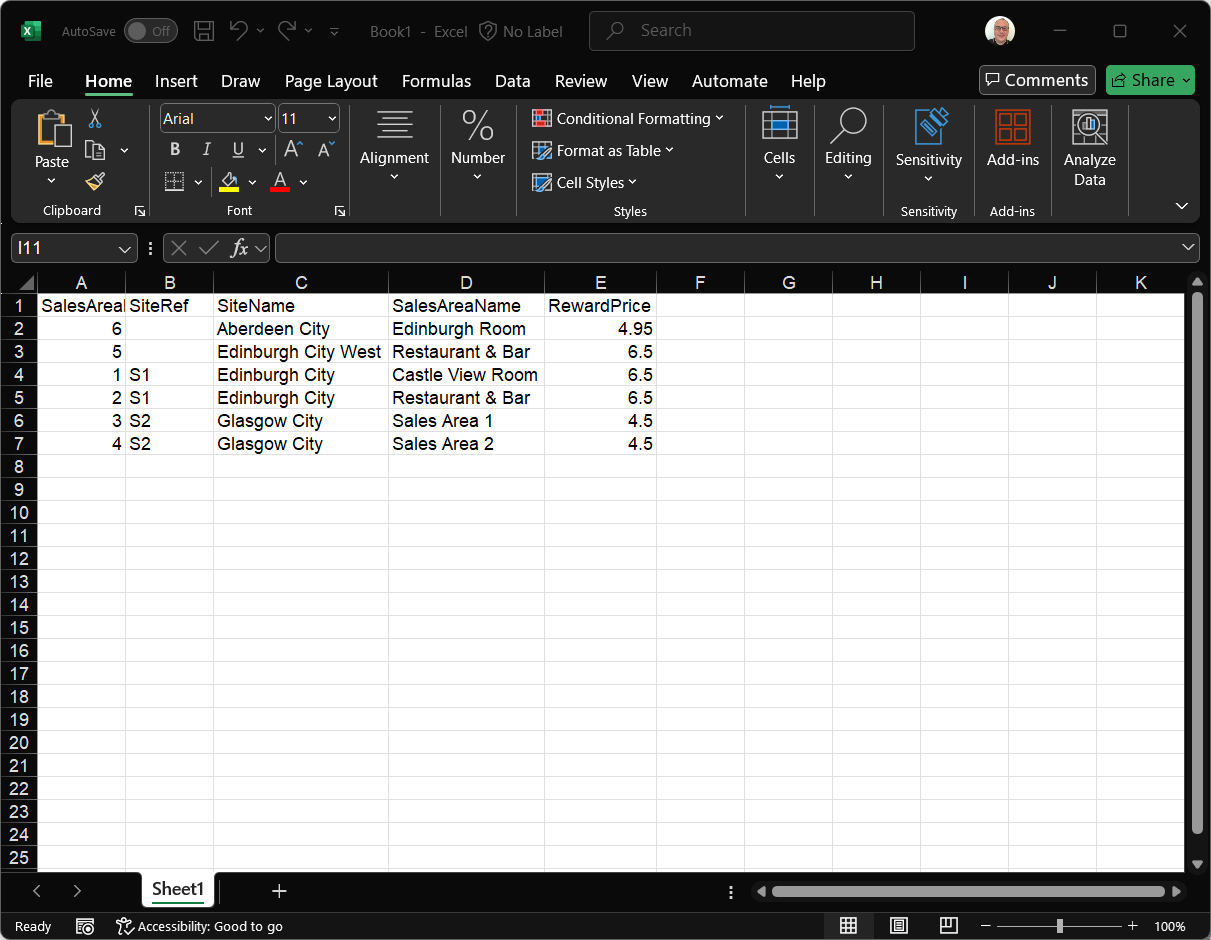This screenshot has width=1211, height=940.
Task: Open the Name Box dropdown arrow
Action: click(x=125, y=248)
